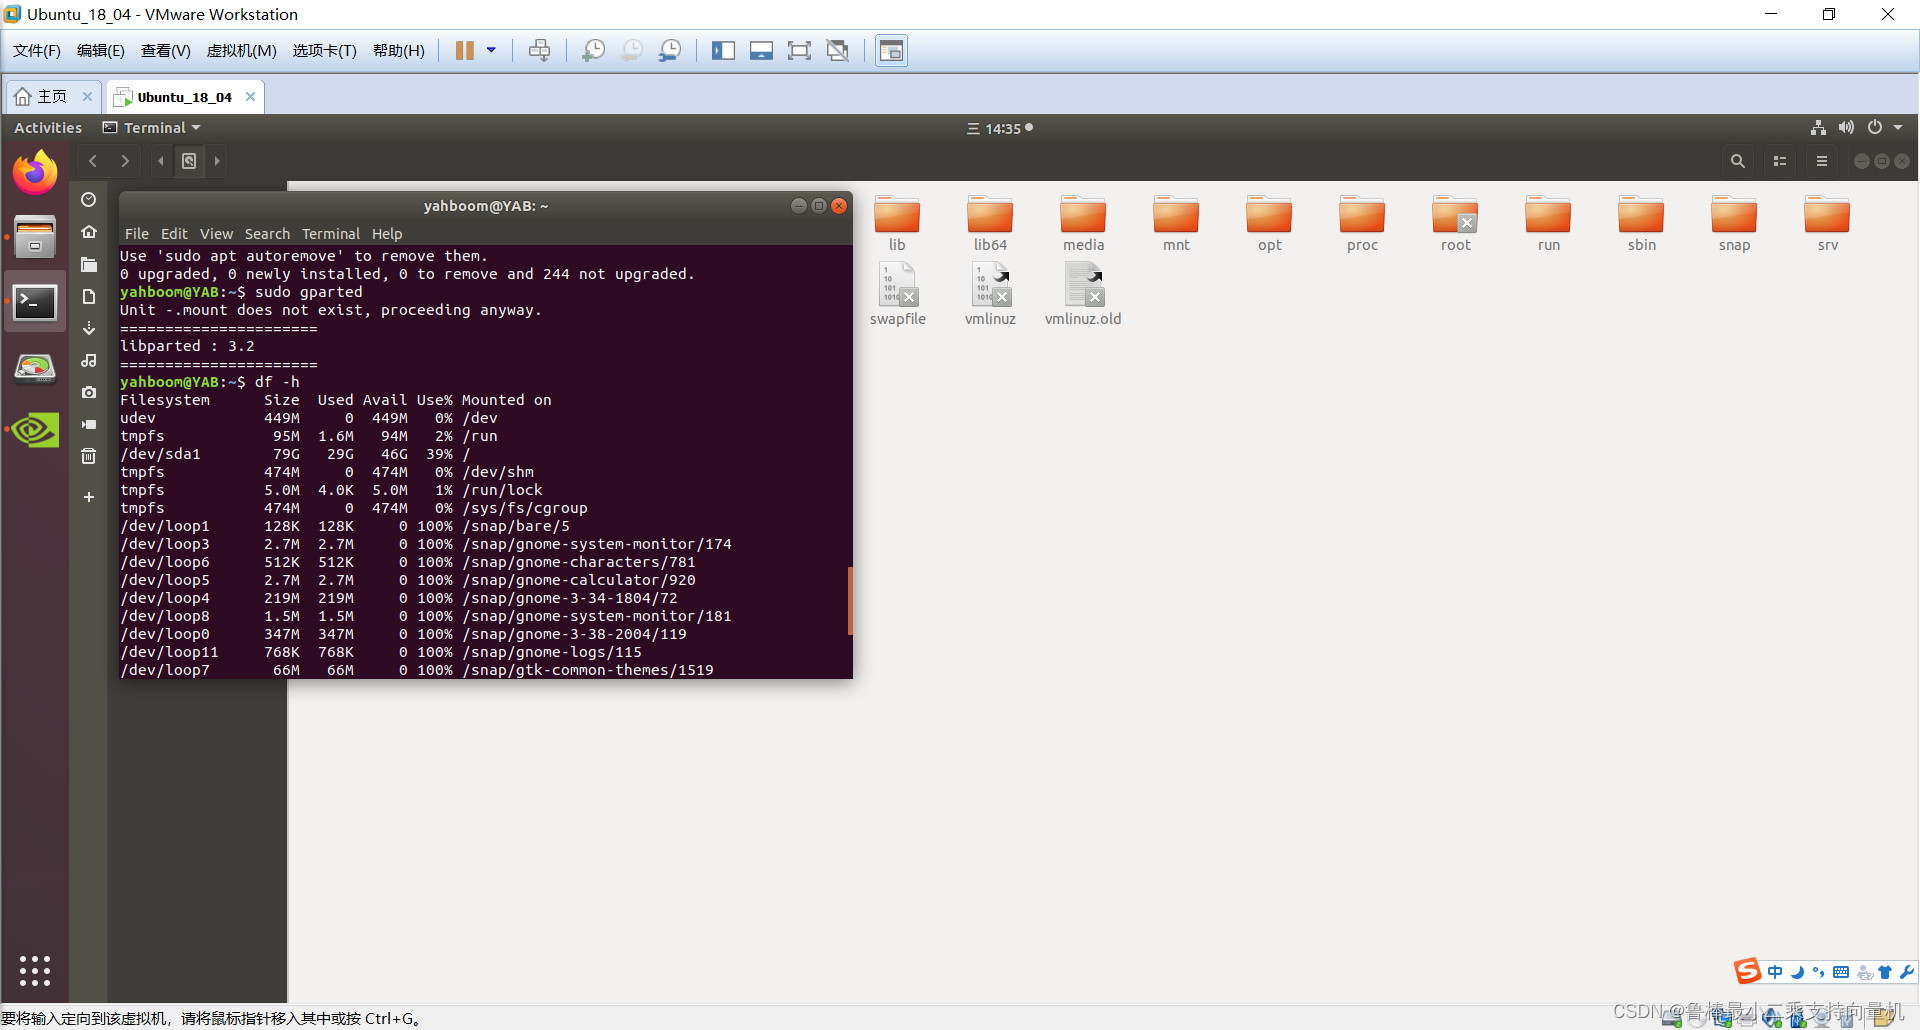Open the terminal View menu

pos(216,234)
